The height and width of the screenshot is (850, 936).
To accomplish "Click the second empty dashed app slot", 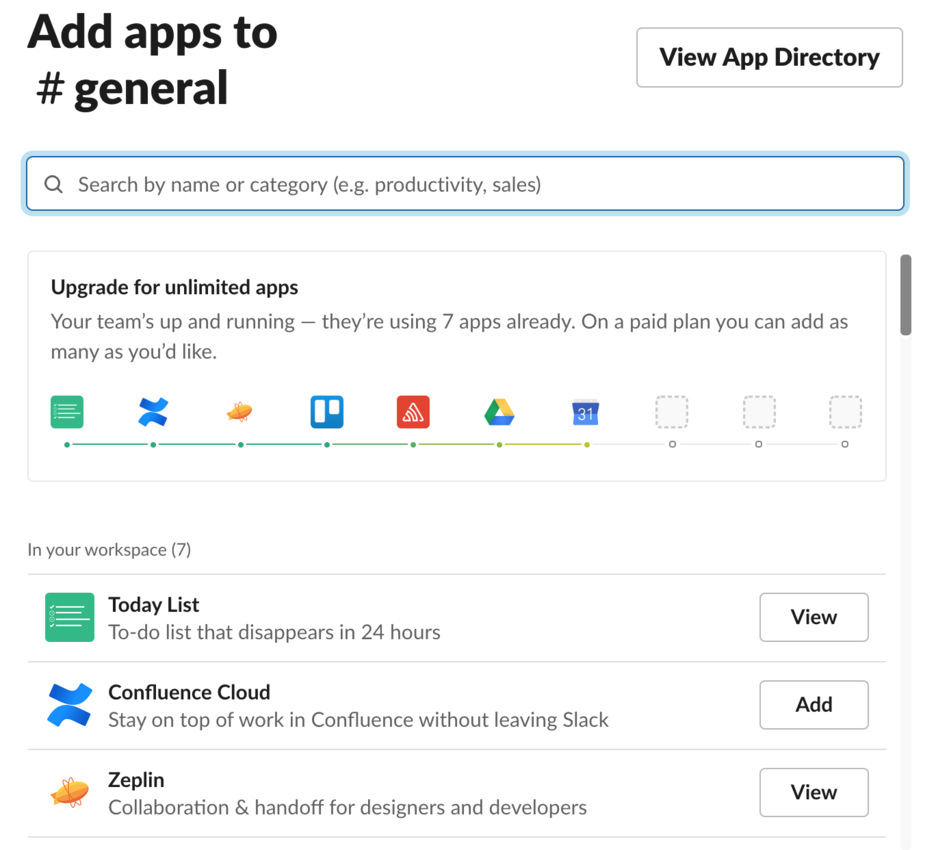I will [x=759, y=412].
